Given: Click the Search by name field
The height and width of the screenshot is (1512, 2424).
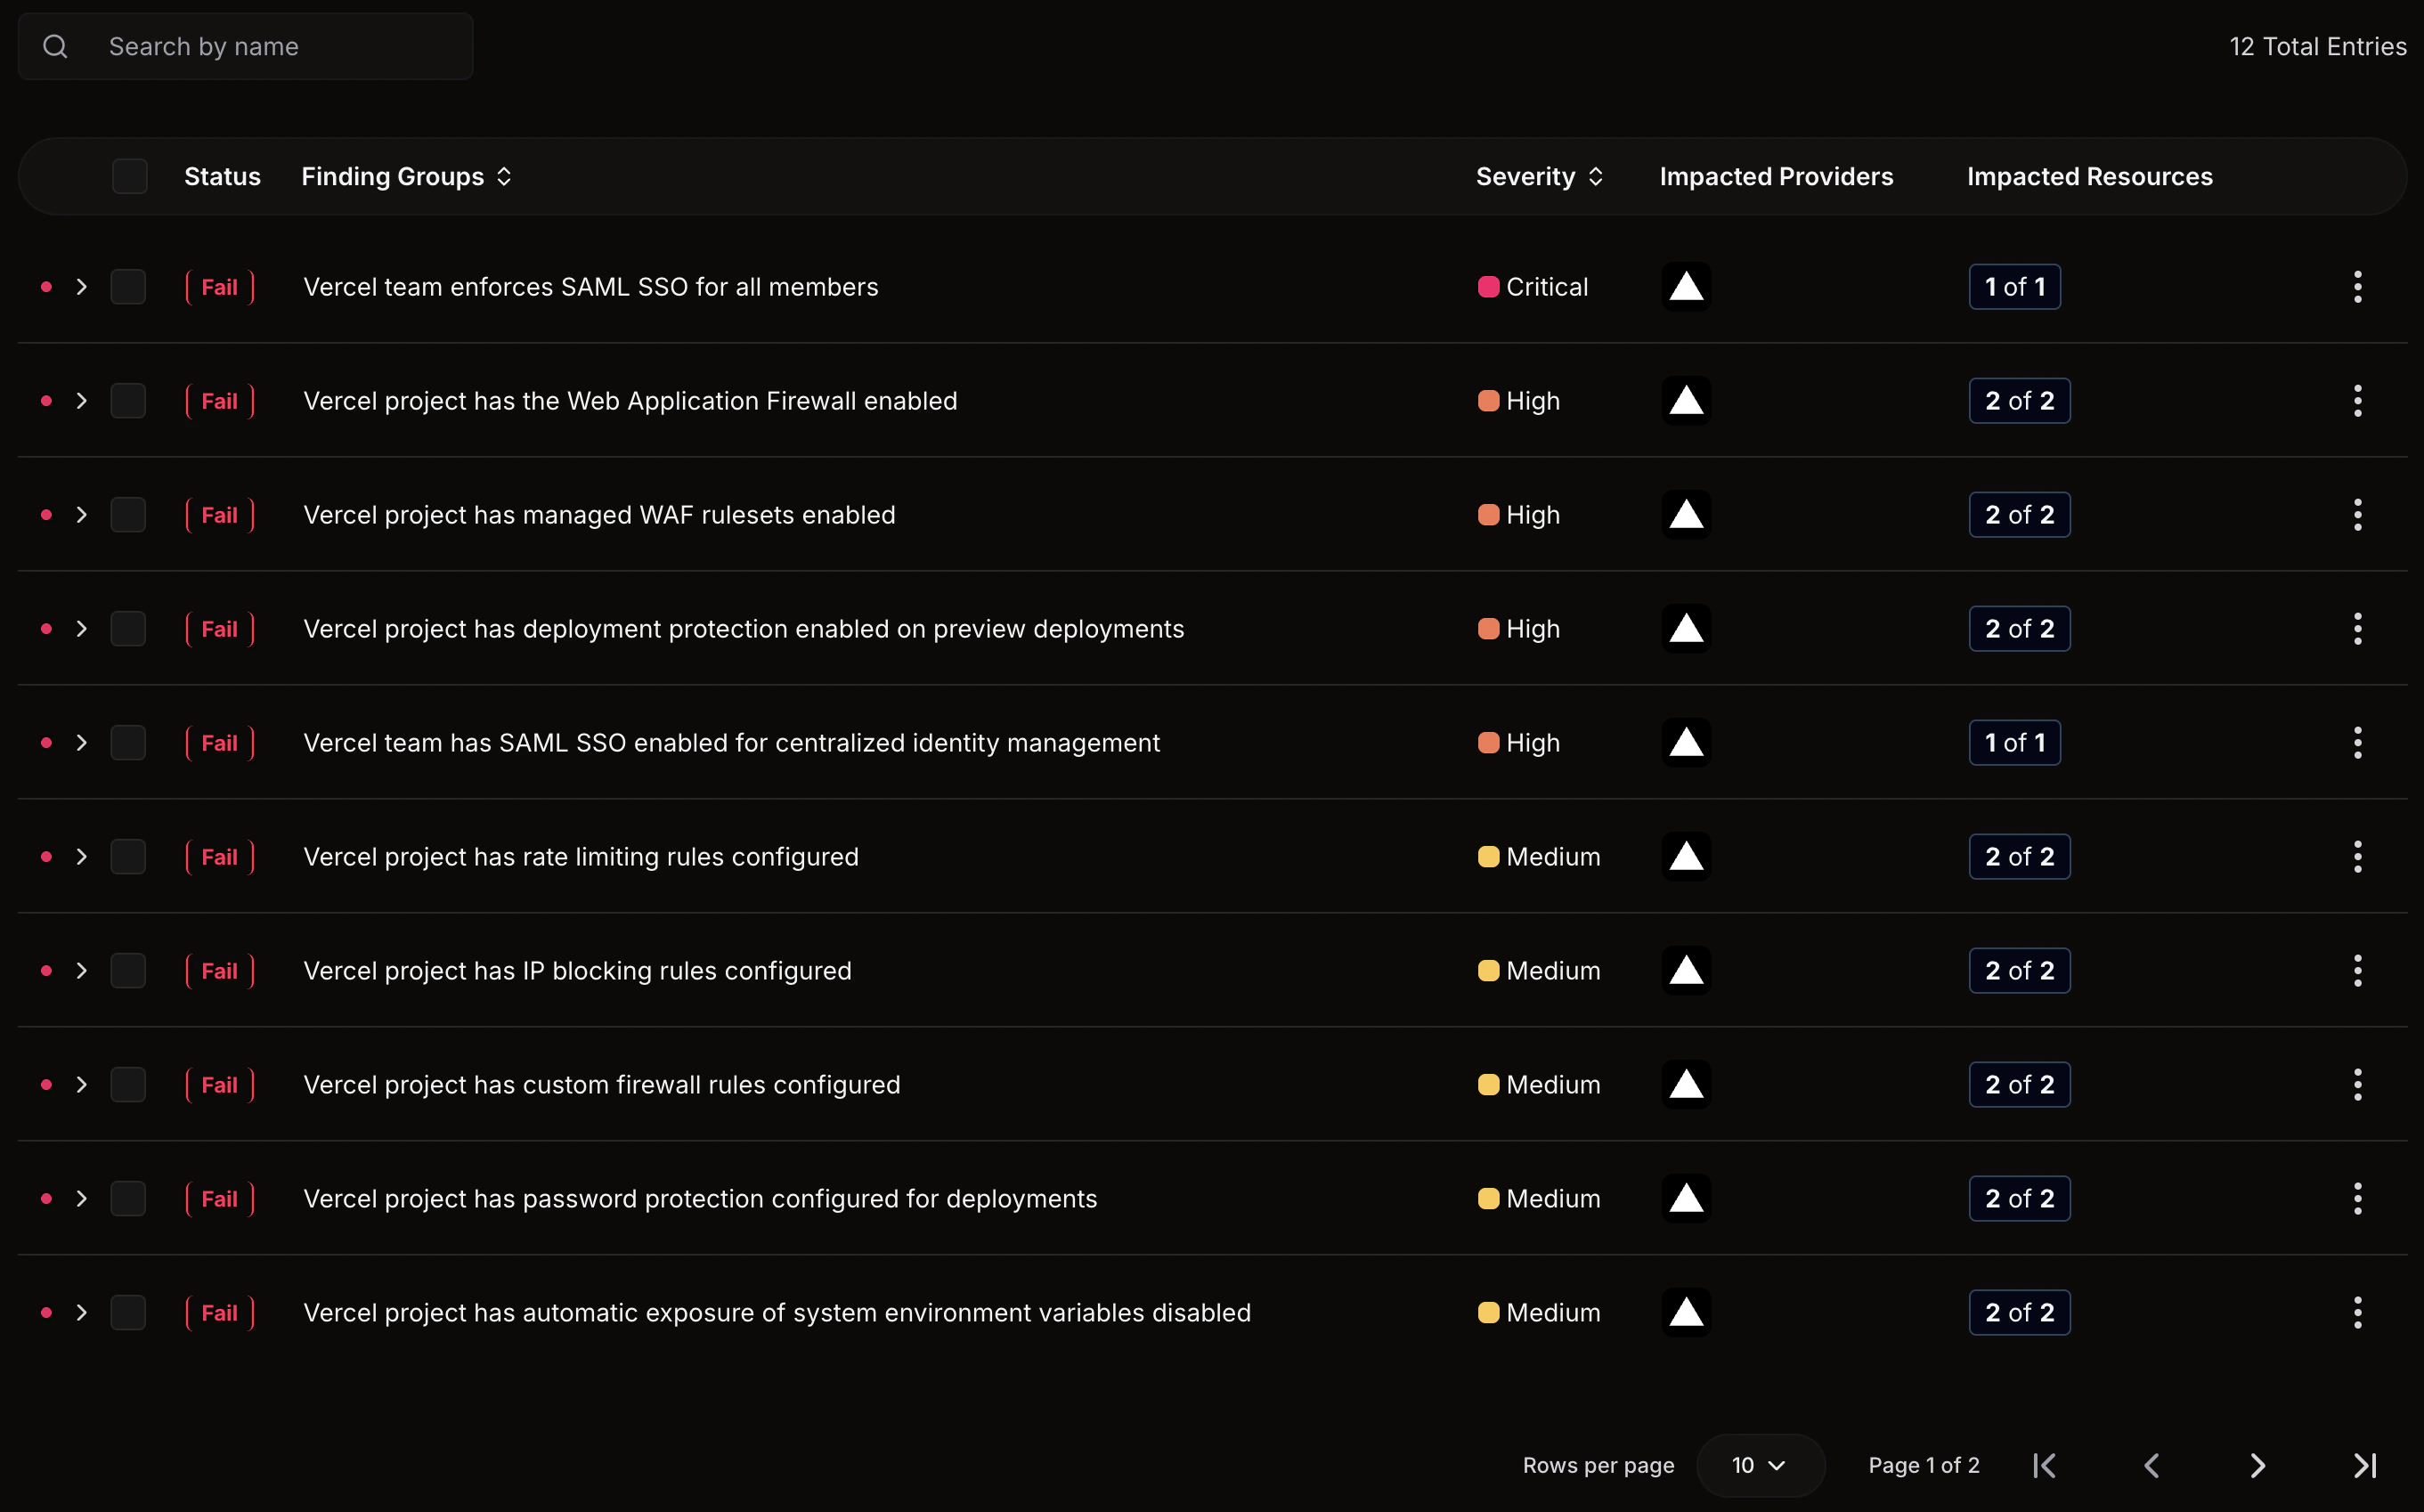Looking at the screenshot, I should [x=245, y=46].
